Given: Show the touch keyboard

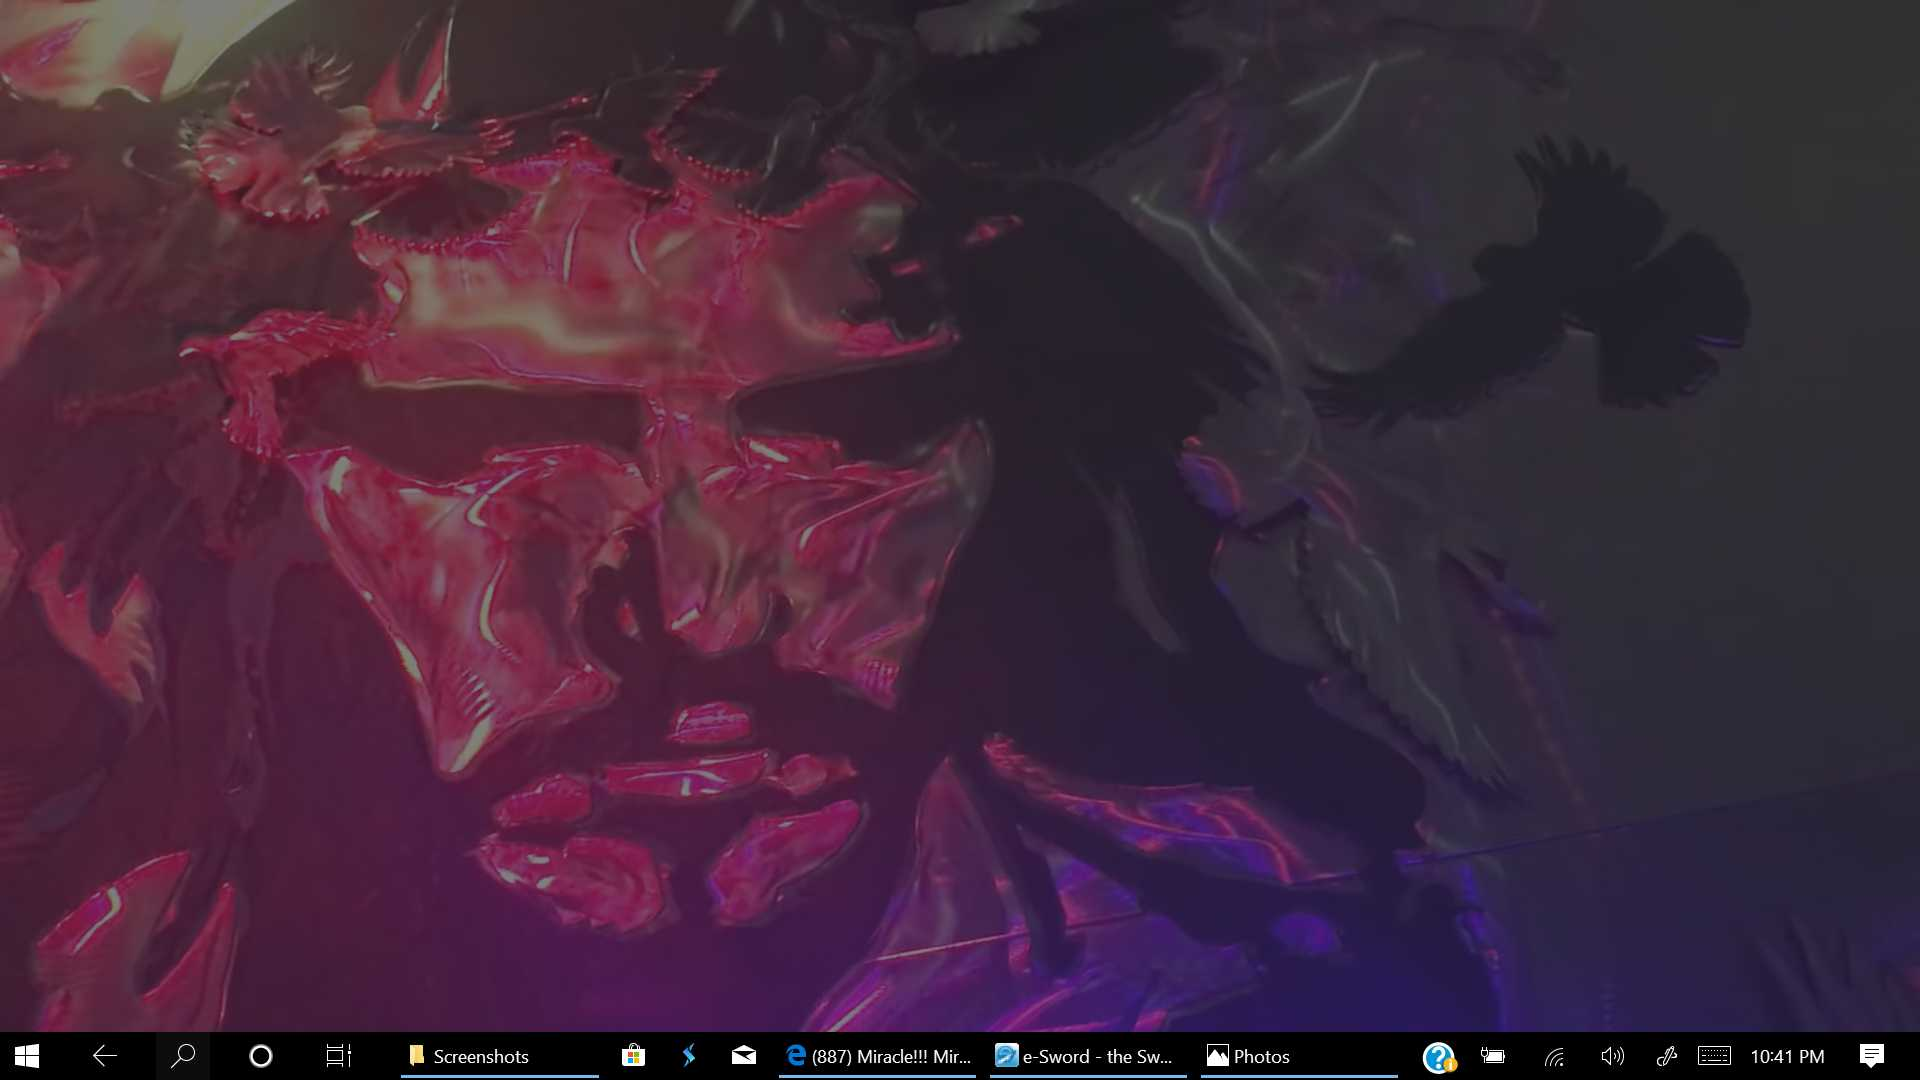Looking at the screenshot, I should coord(1714,1056).
